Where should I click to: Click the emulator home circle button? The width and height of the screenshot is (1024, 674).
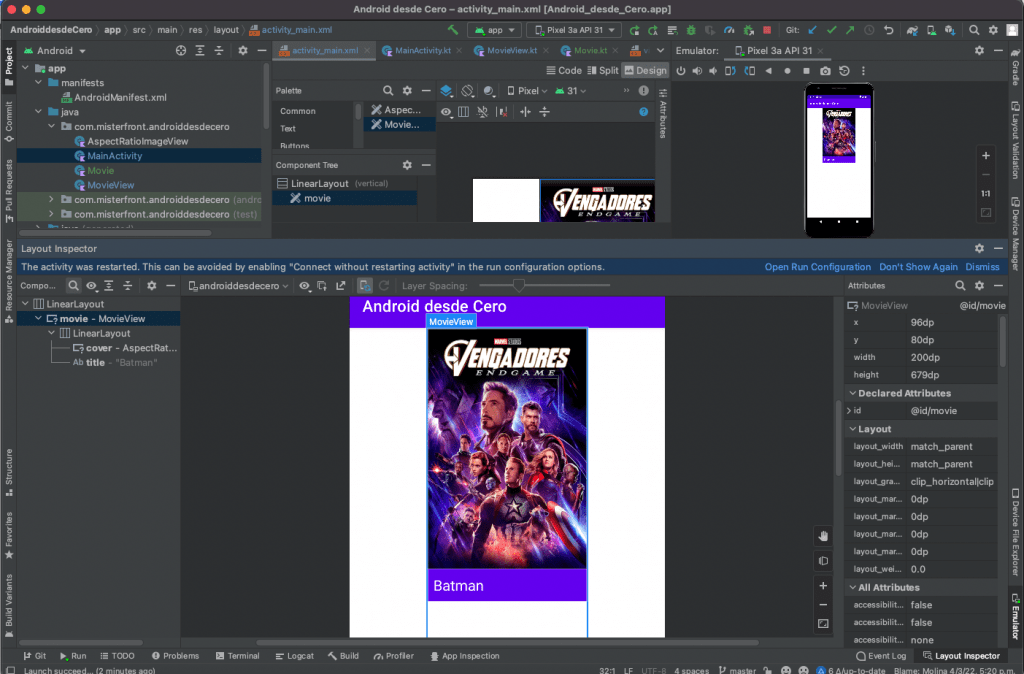coord(788,71)
